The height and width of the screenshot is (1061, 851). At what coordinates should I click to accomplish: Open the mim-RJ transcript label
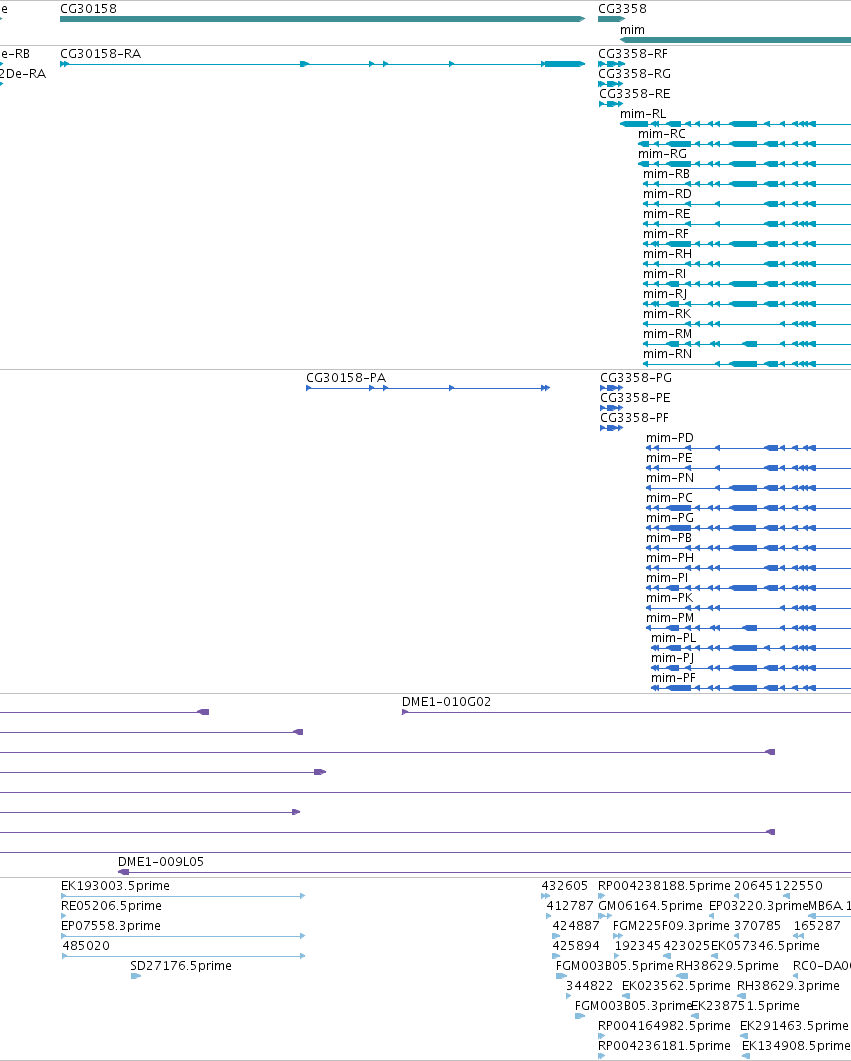click(665, 293)
